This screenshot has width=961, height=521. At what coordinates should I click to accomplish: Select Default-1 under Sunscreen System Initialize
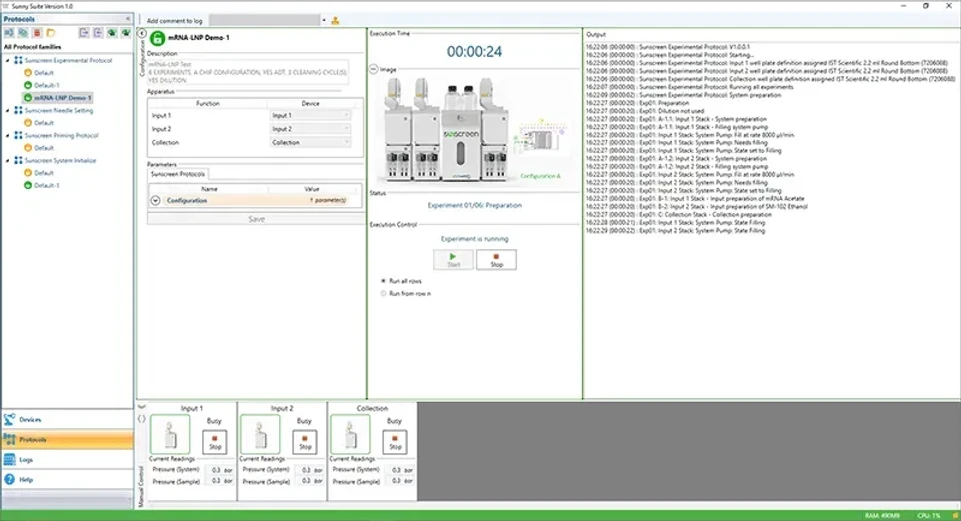pyautogui.click(x=46, y=185)
